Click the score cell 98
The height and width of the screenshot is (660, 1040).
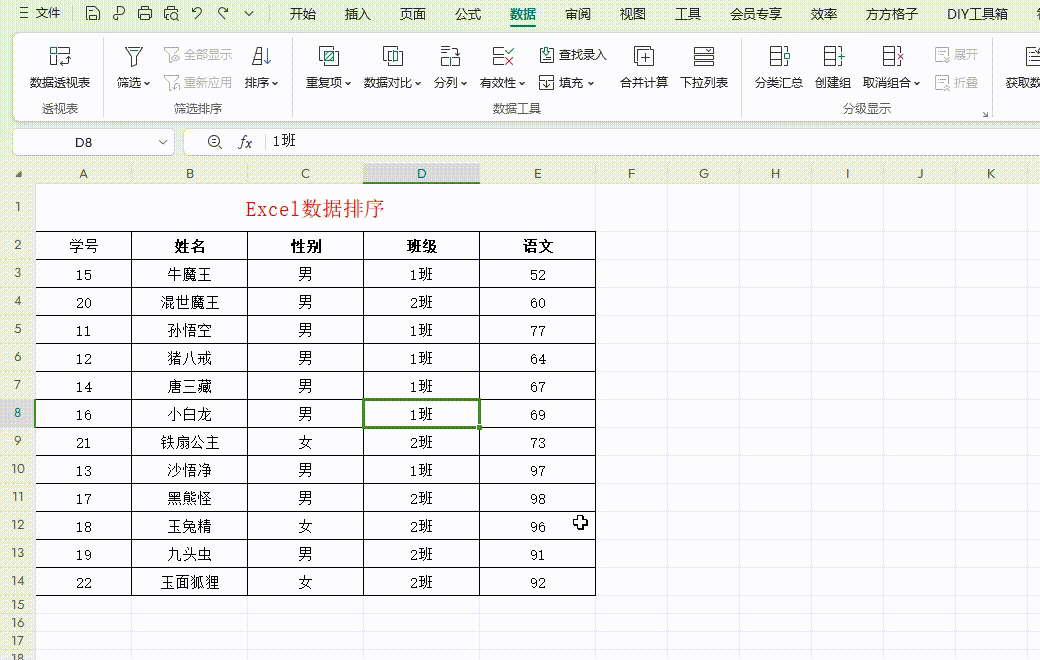coord(537,498)
